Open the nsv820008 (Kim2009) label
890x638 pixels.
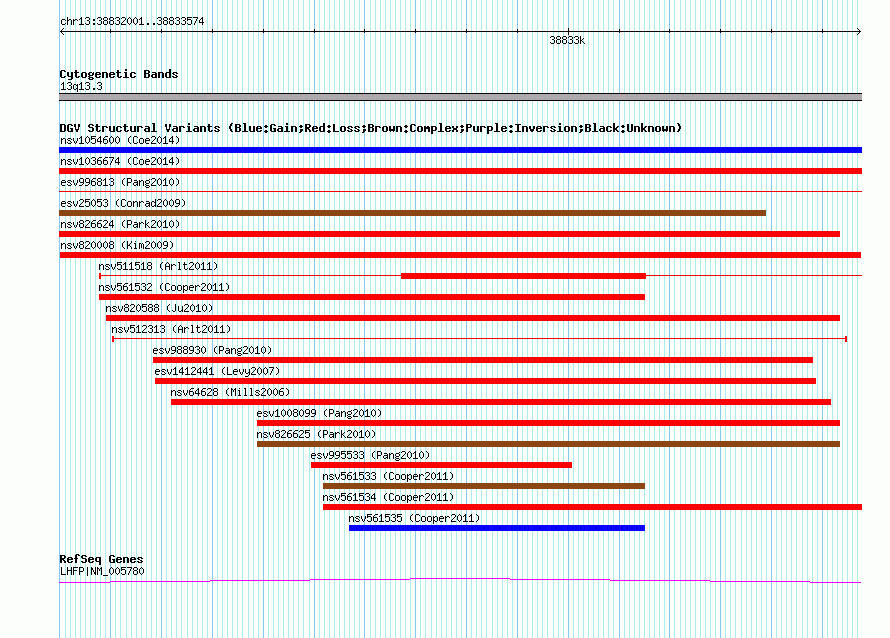point(117,245)
